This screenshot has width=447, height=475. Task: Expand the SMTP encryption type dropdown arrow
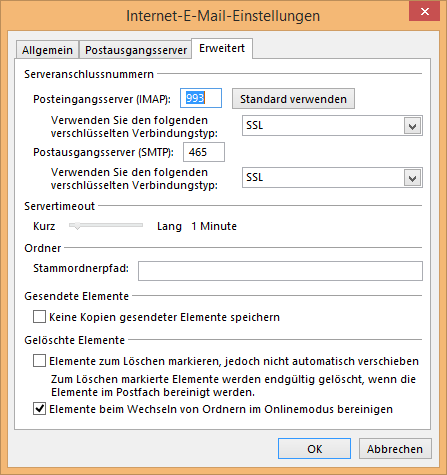[413, 178]
